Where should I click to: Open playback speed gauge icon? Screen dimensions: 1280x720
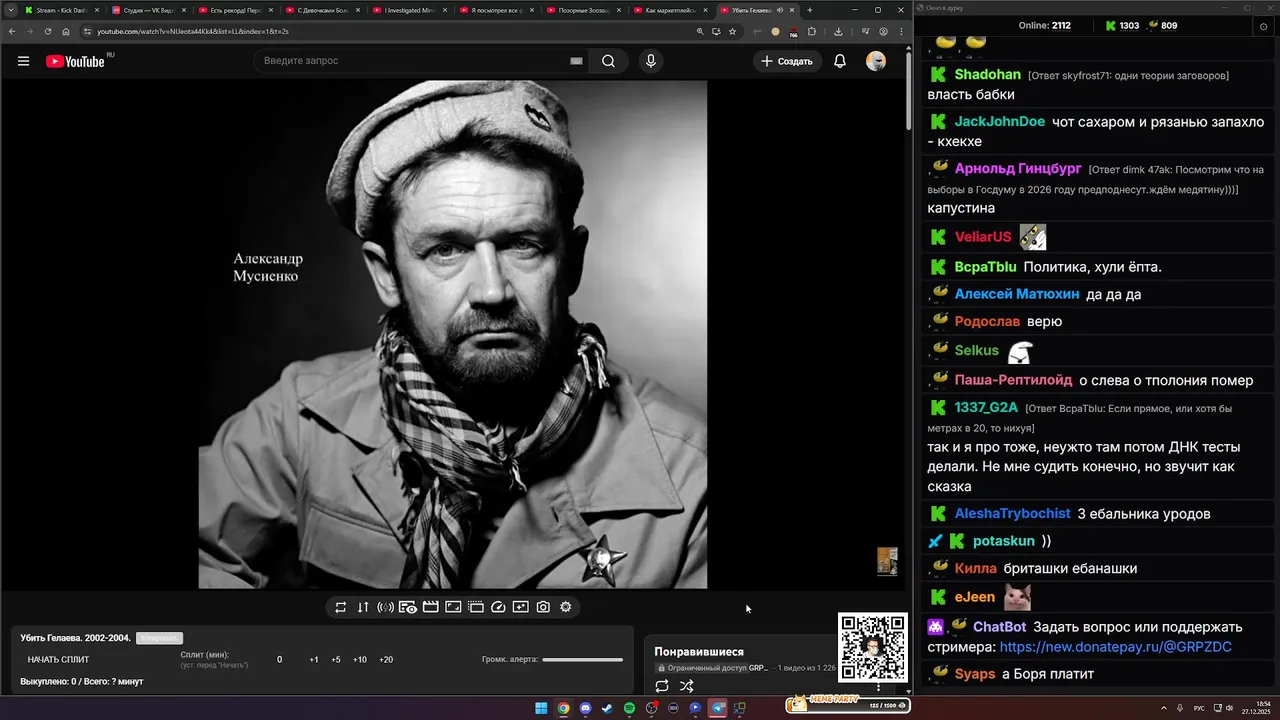pos(499,607)
